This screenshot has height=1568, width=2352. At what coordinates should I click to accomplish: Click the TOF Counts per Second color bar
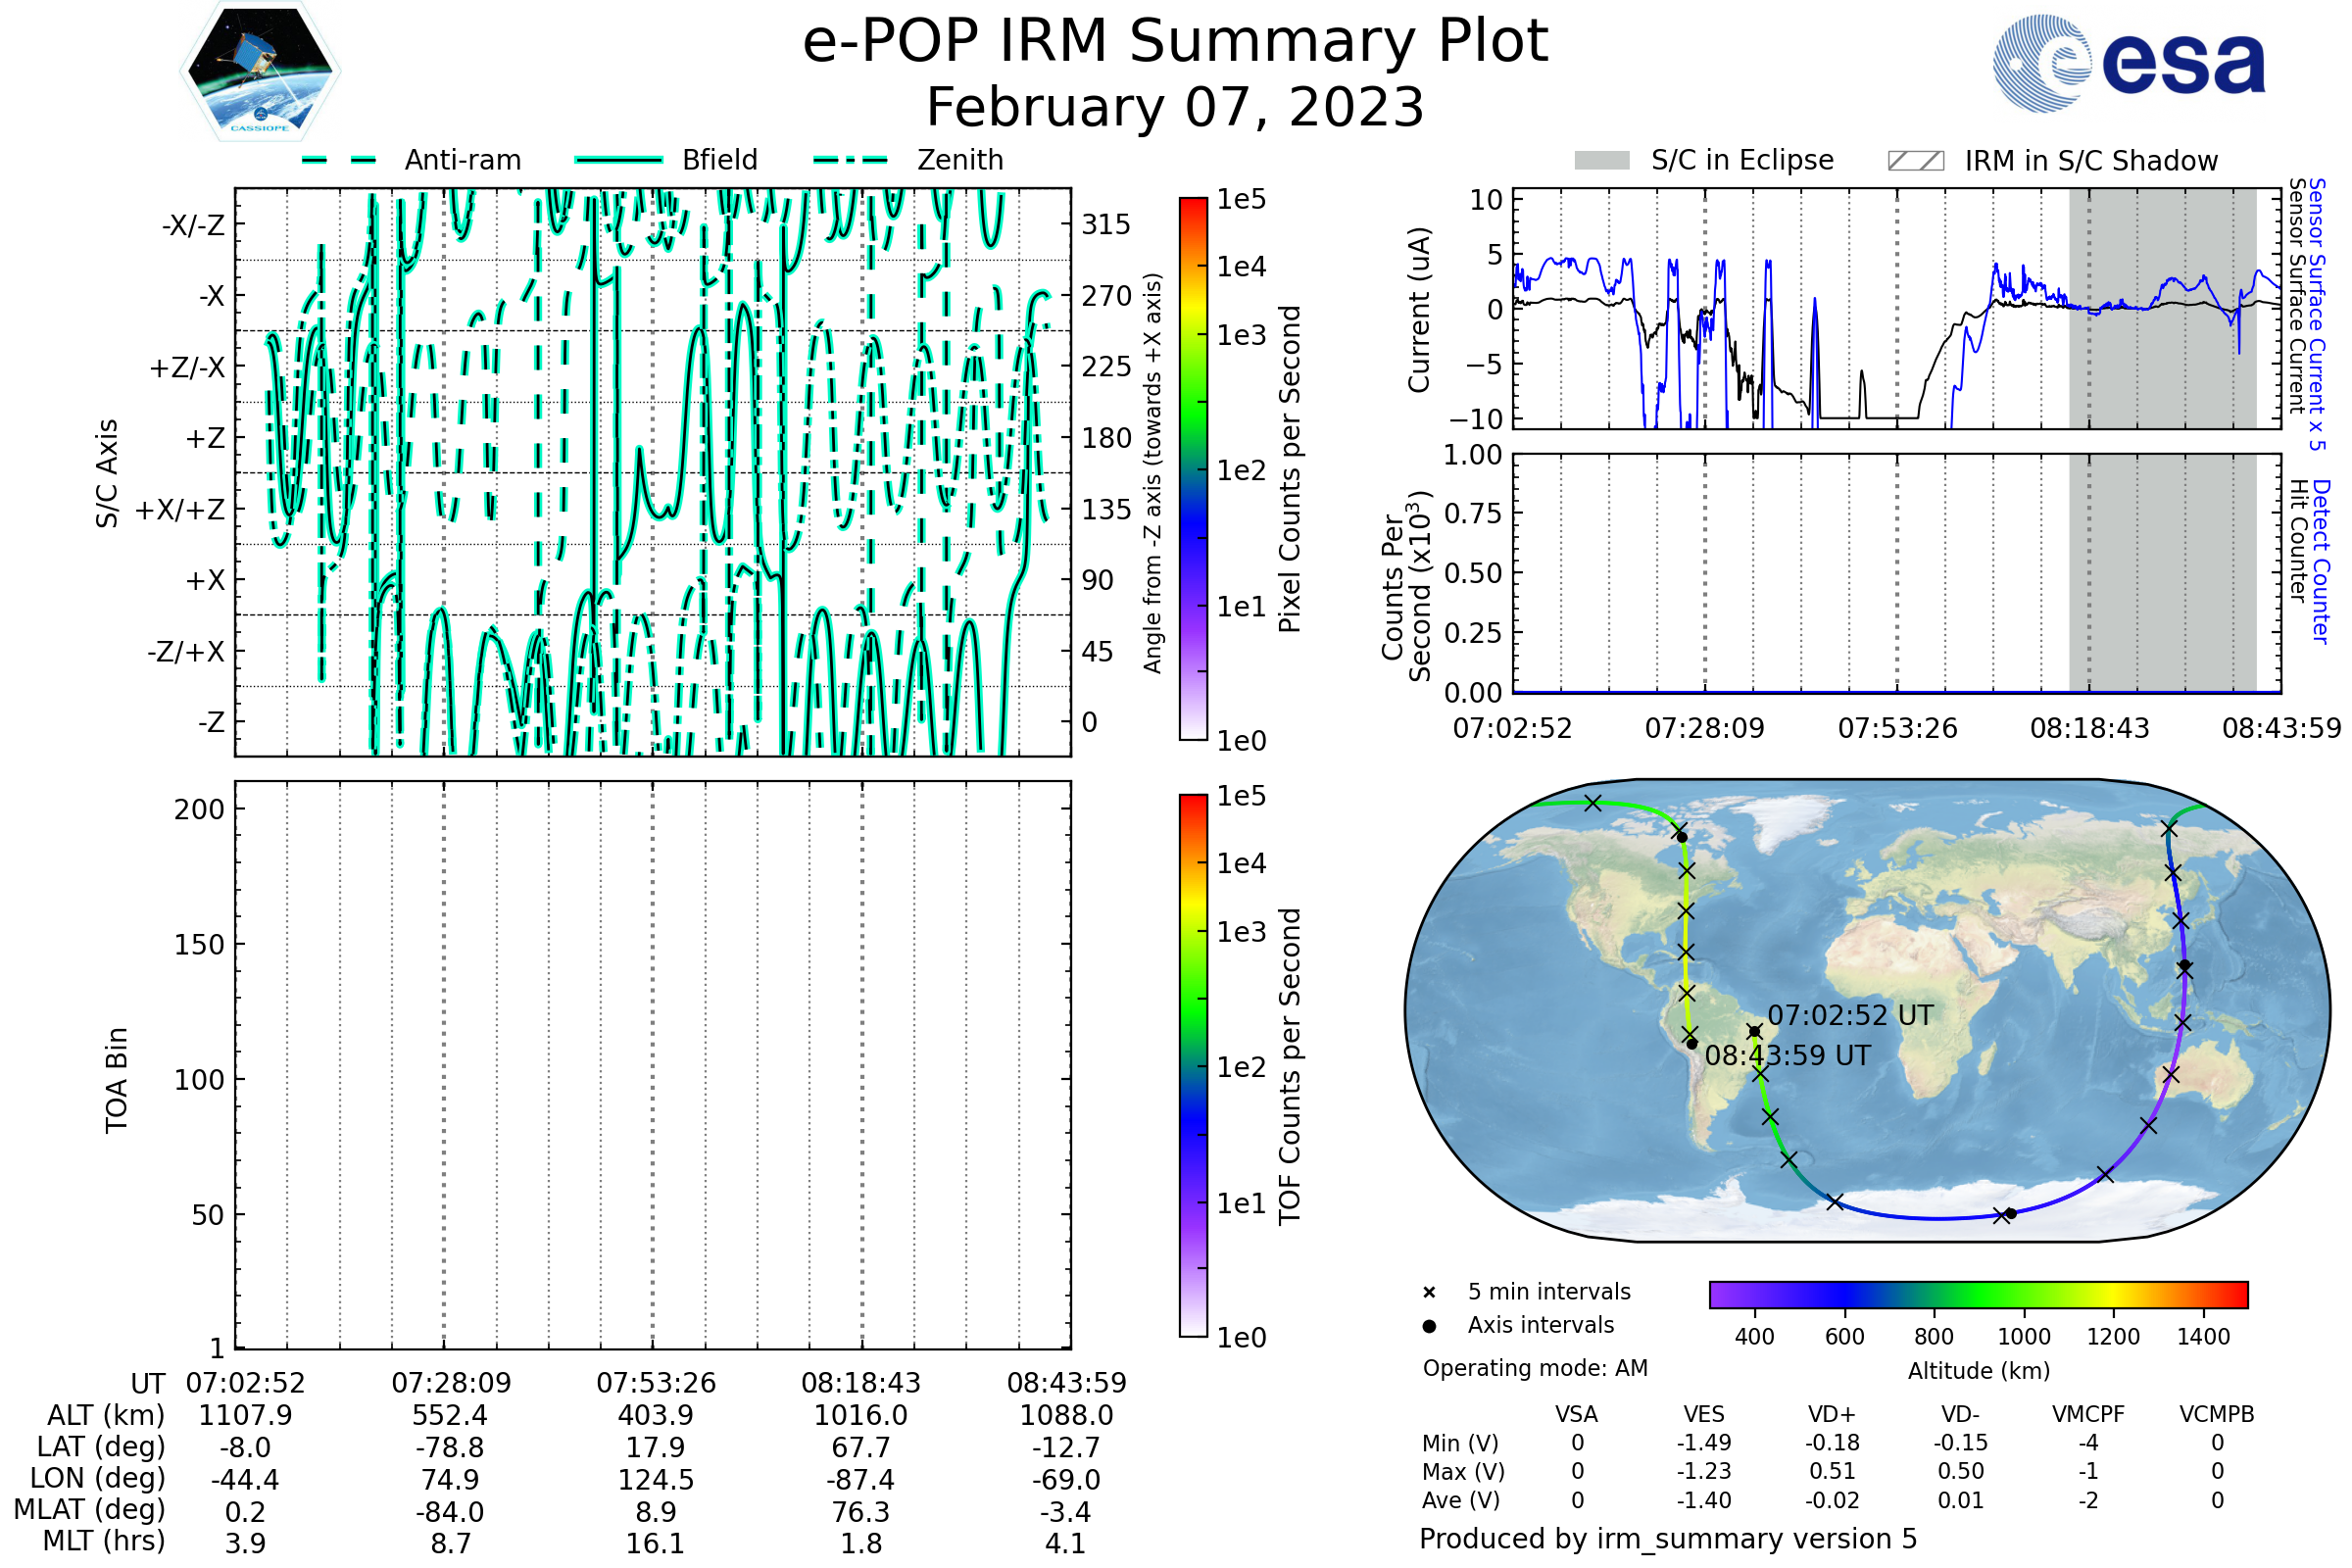coord(1193,1065)
